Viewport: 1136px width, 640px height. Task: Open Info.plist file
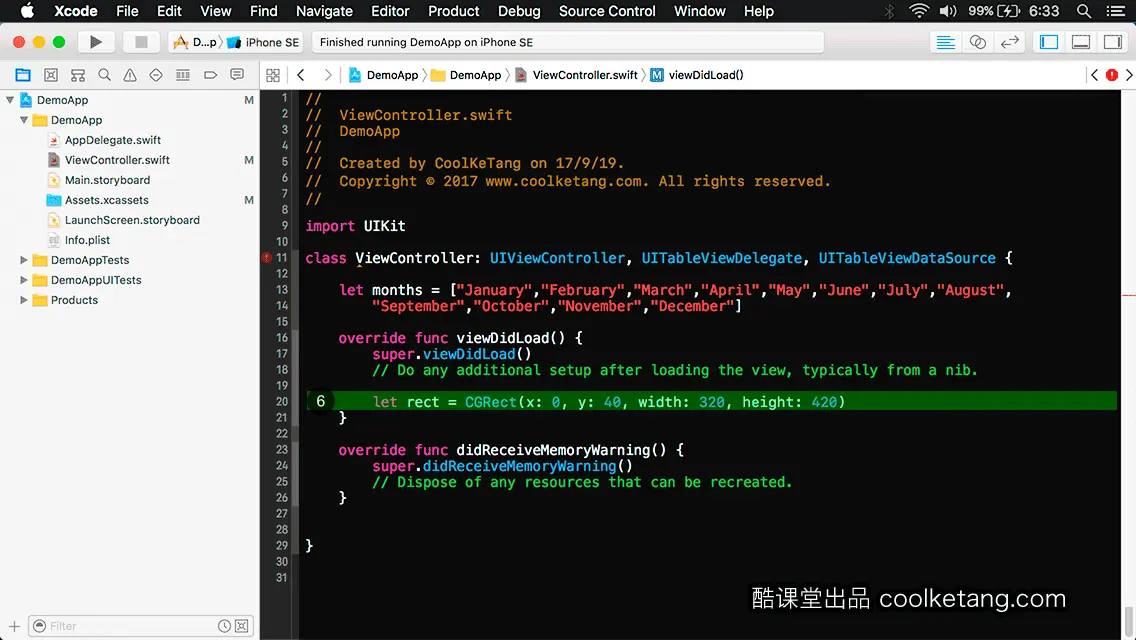pyautogui.click(x=87, y=240)
